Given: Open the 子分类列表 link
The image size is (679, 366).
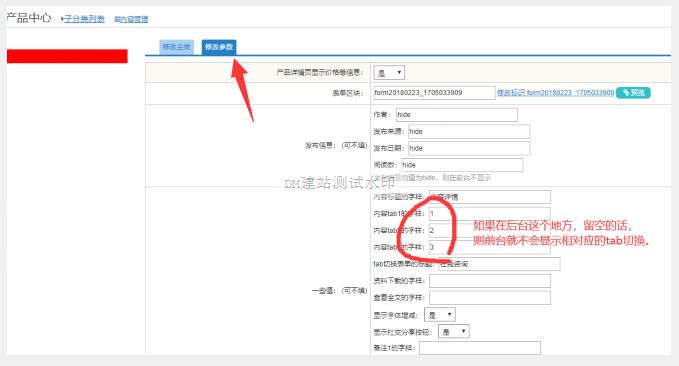Looking at the screenshot, I should (84, 19).
